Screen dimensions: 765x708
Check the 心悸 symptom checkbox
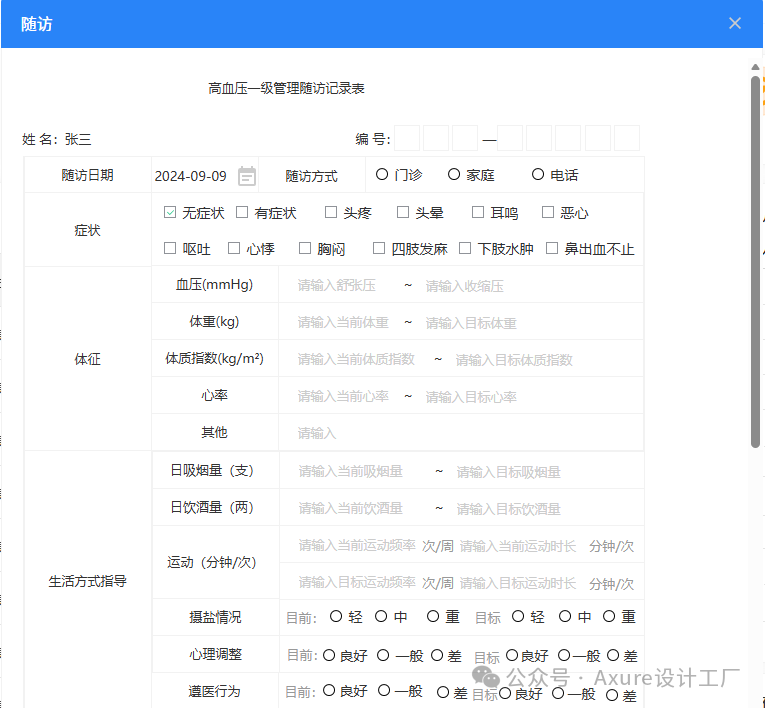pos(234,248)
